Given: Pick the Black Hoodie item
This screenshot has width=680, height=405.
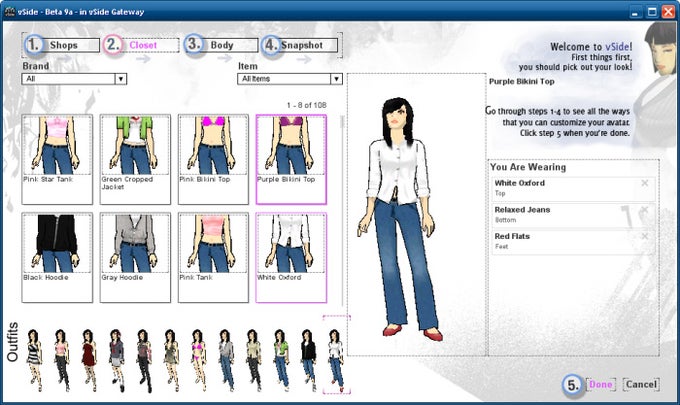Looking at the screenshot, I should coord(57,258).
